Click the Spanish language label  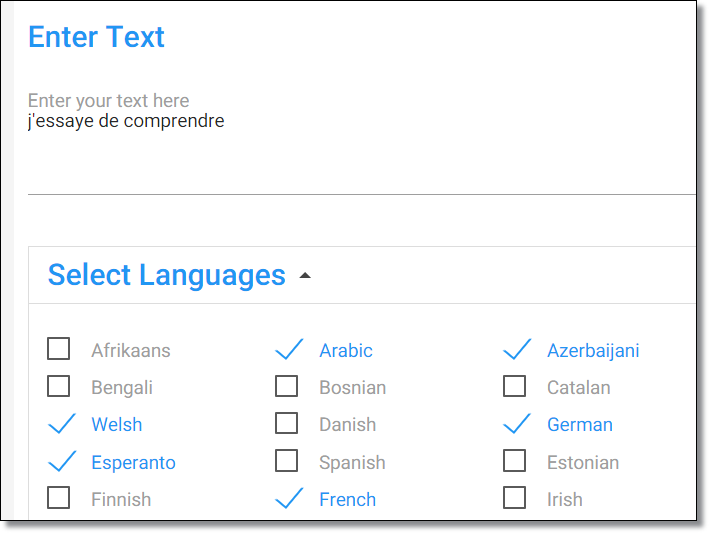pos(352,463)
